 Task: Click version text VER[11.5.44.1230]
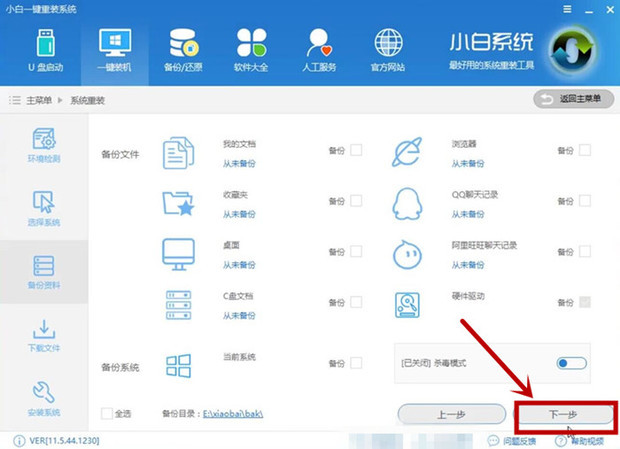[64, 440]
